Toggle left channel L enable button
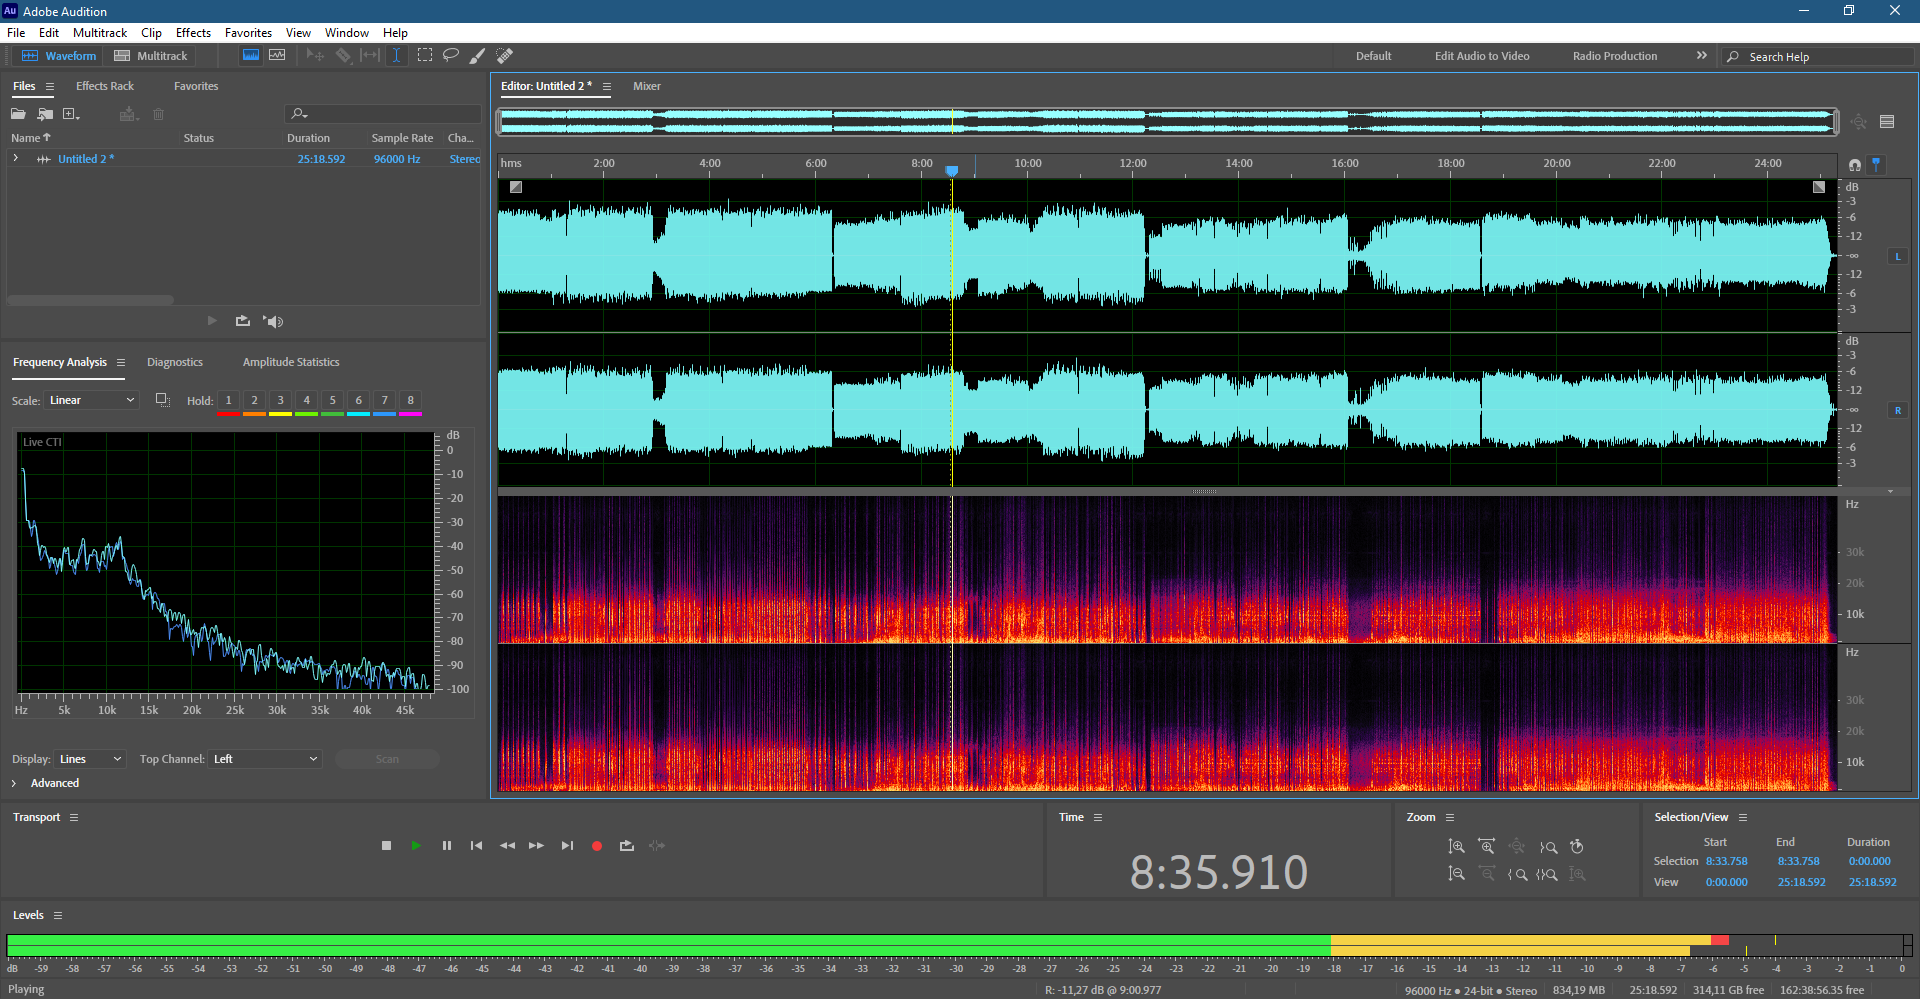 1897,257
